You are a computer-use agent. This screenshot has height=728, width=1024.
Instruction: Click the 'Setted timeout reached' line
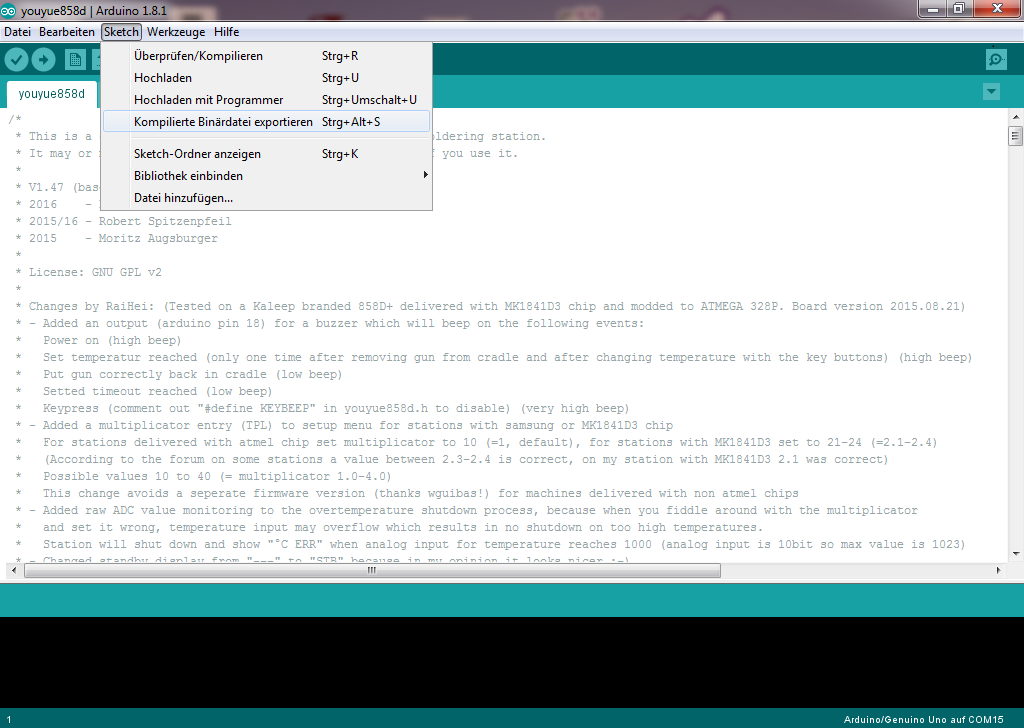click(157, 391)
